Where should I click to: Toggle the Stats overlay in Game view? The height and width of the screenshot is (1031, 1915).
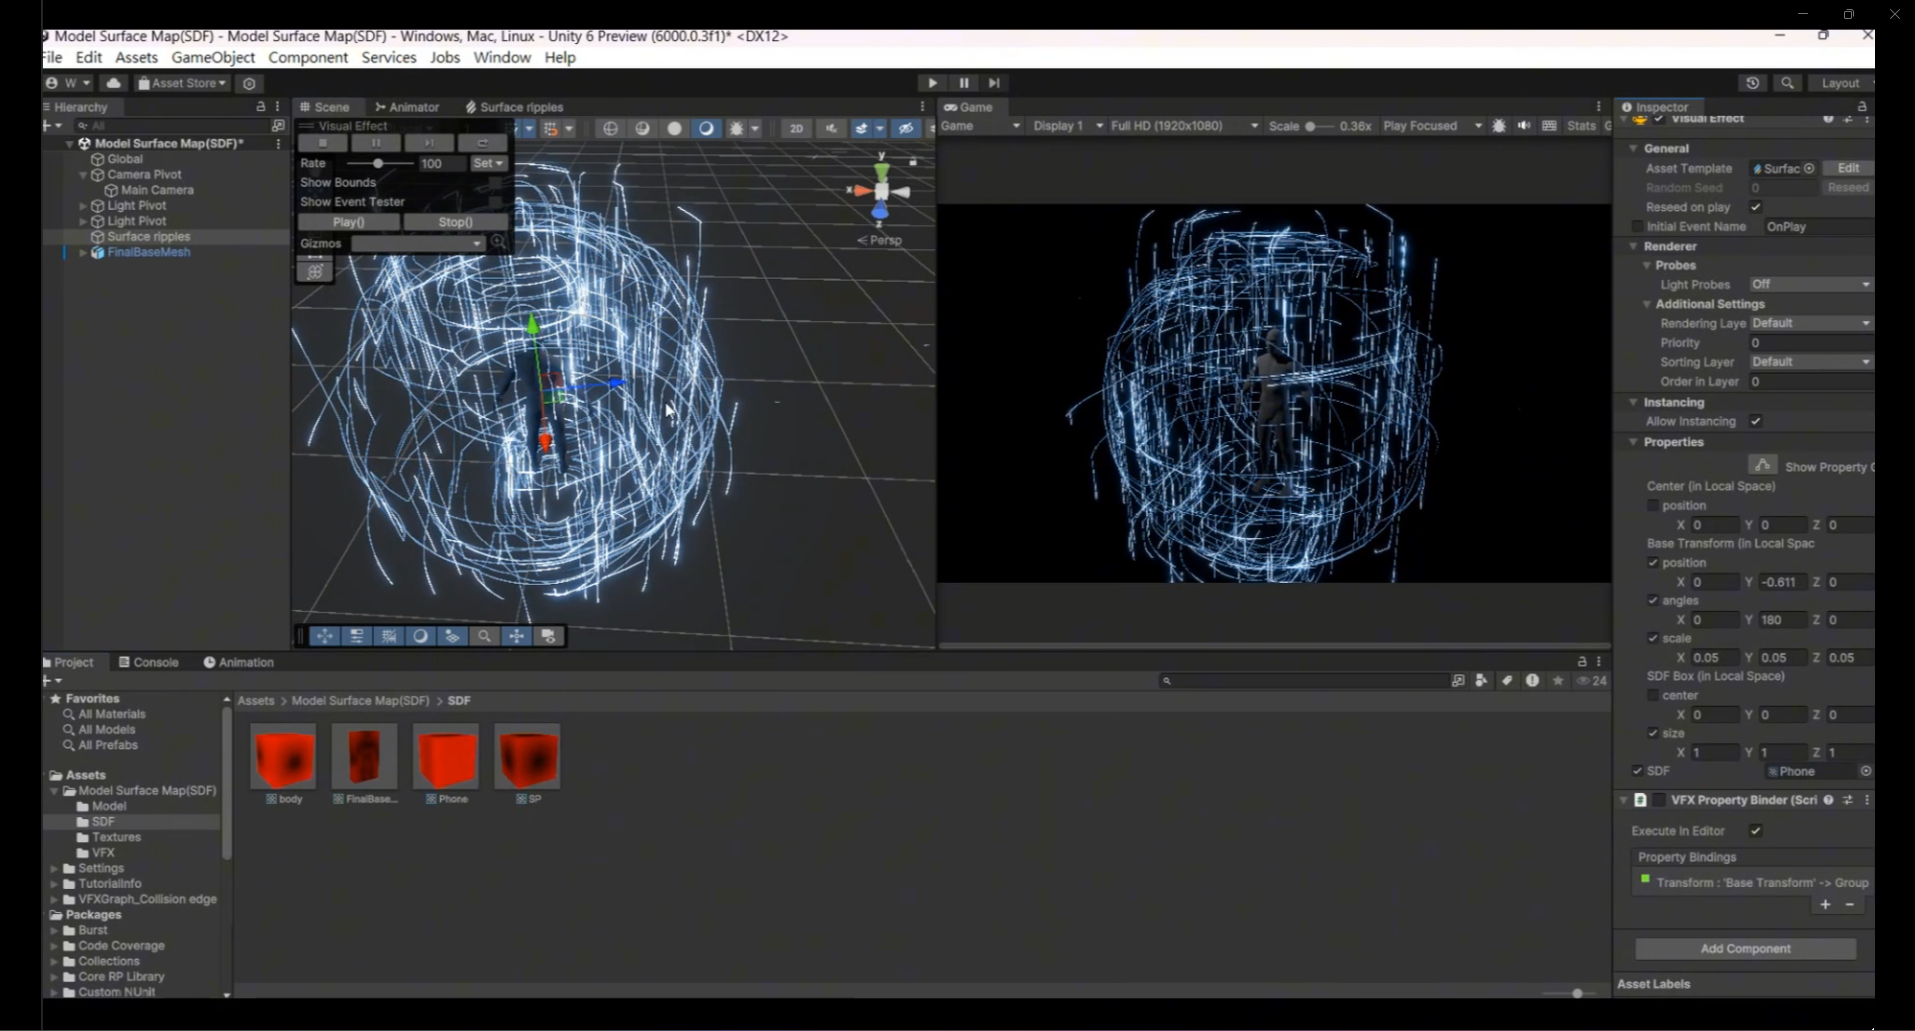(1581, 126)
